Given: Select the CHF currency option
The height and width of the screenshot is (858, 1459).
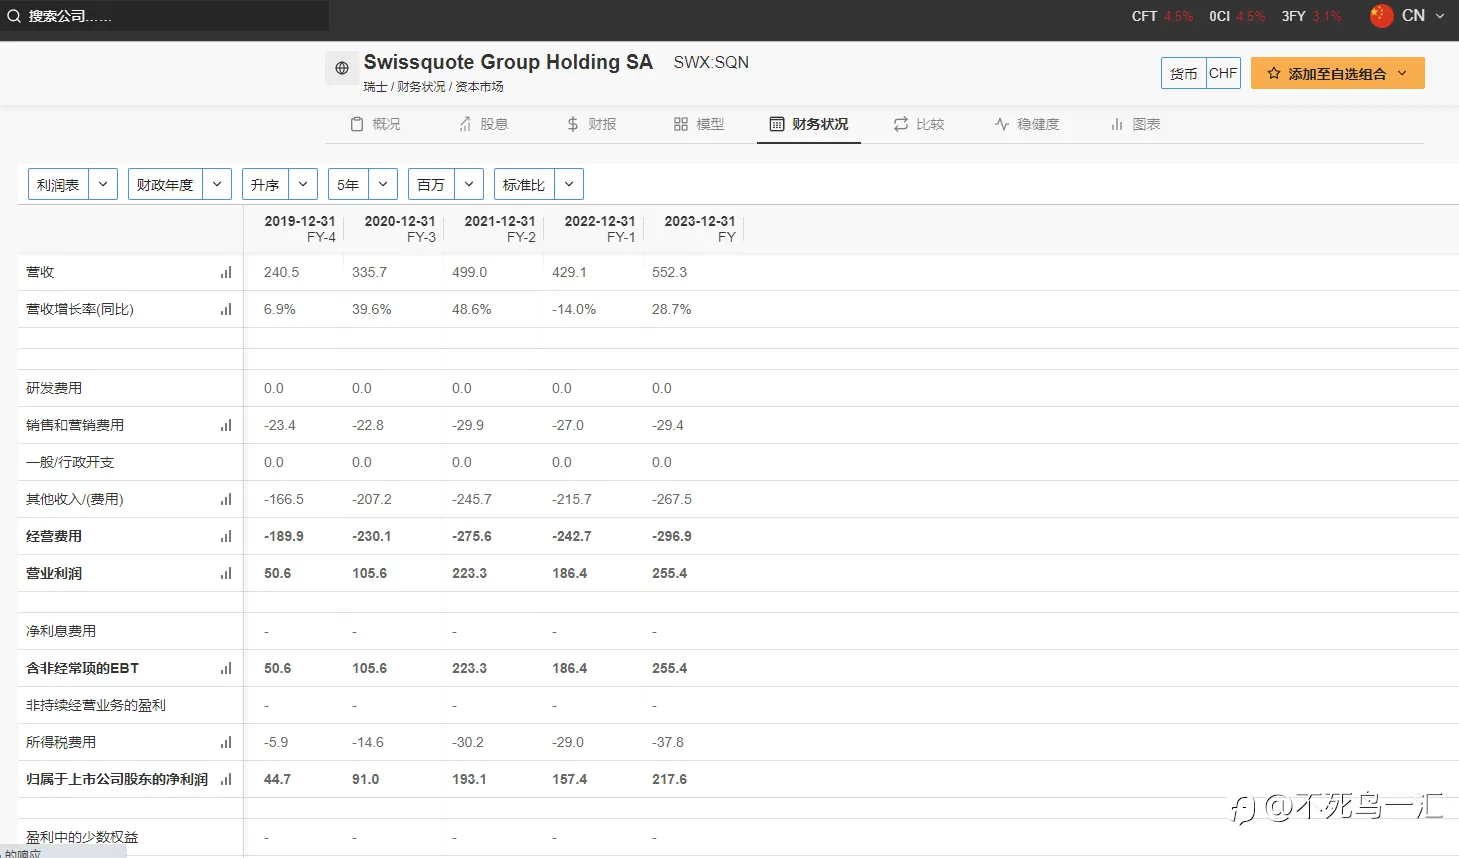Looking at the screenshot, I should 1223,73.
